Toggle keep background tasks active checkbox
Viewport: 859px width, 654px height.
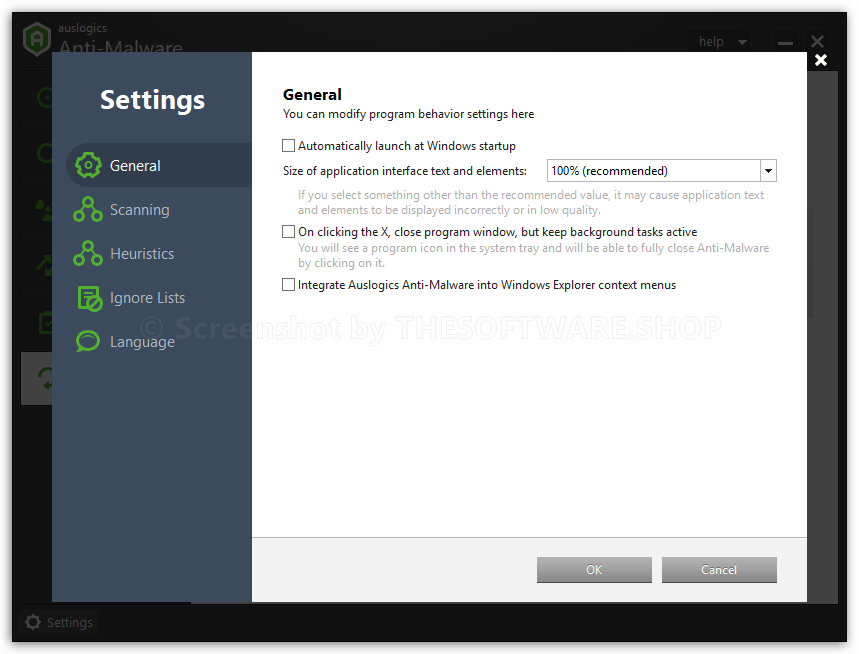[x=288, y=232]
